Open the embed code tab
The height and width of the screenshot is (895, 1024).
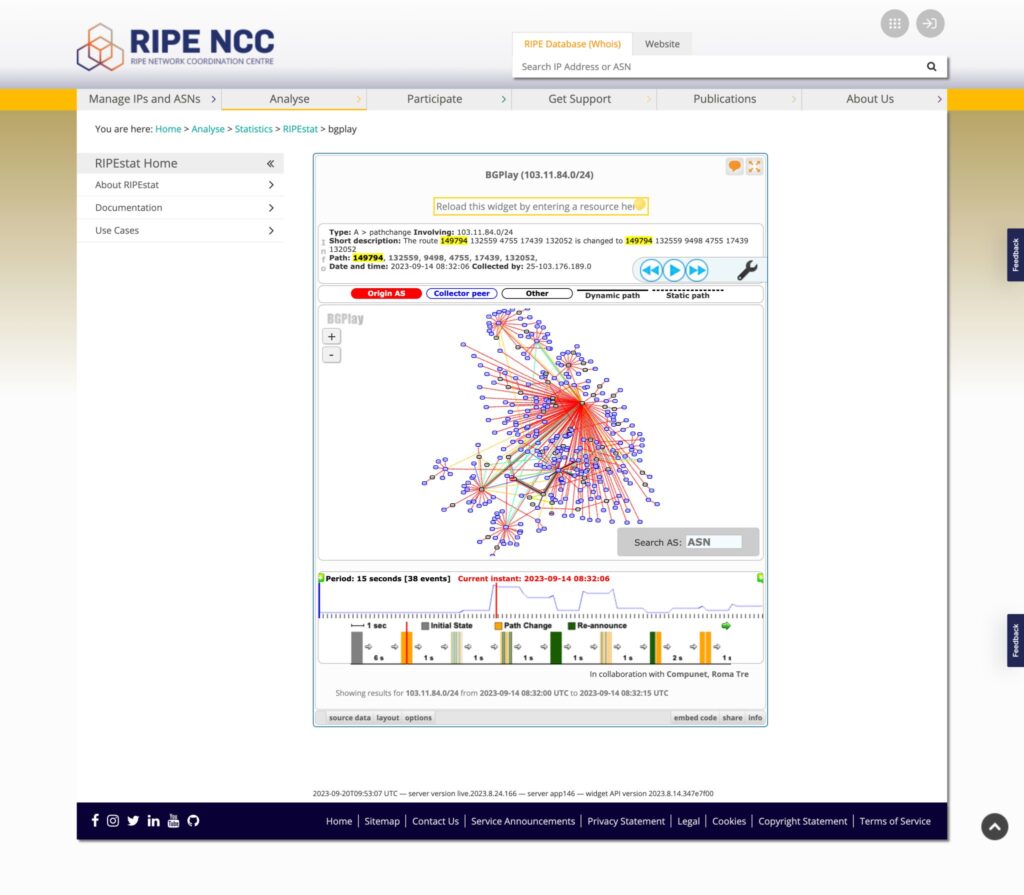pos(695,717)
